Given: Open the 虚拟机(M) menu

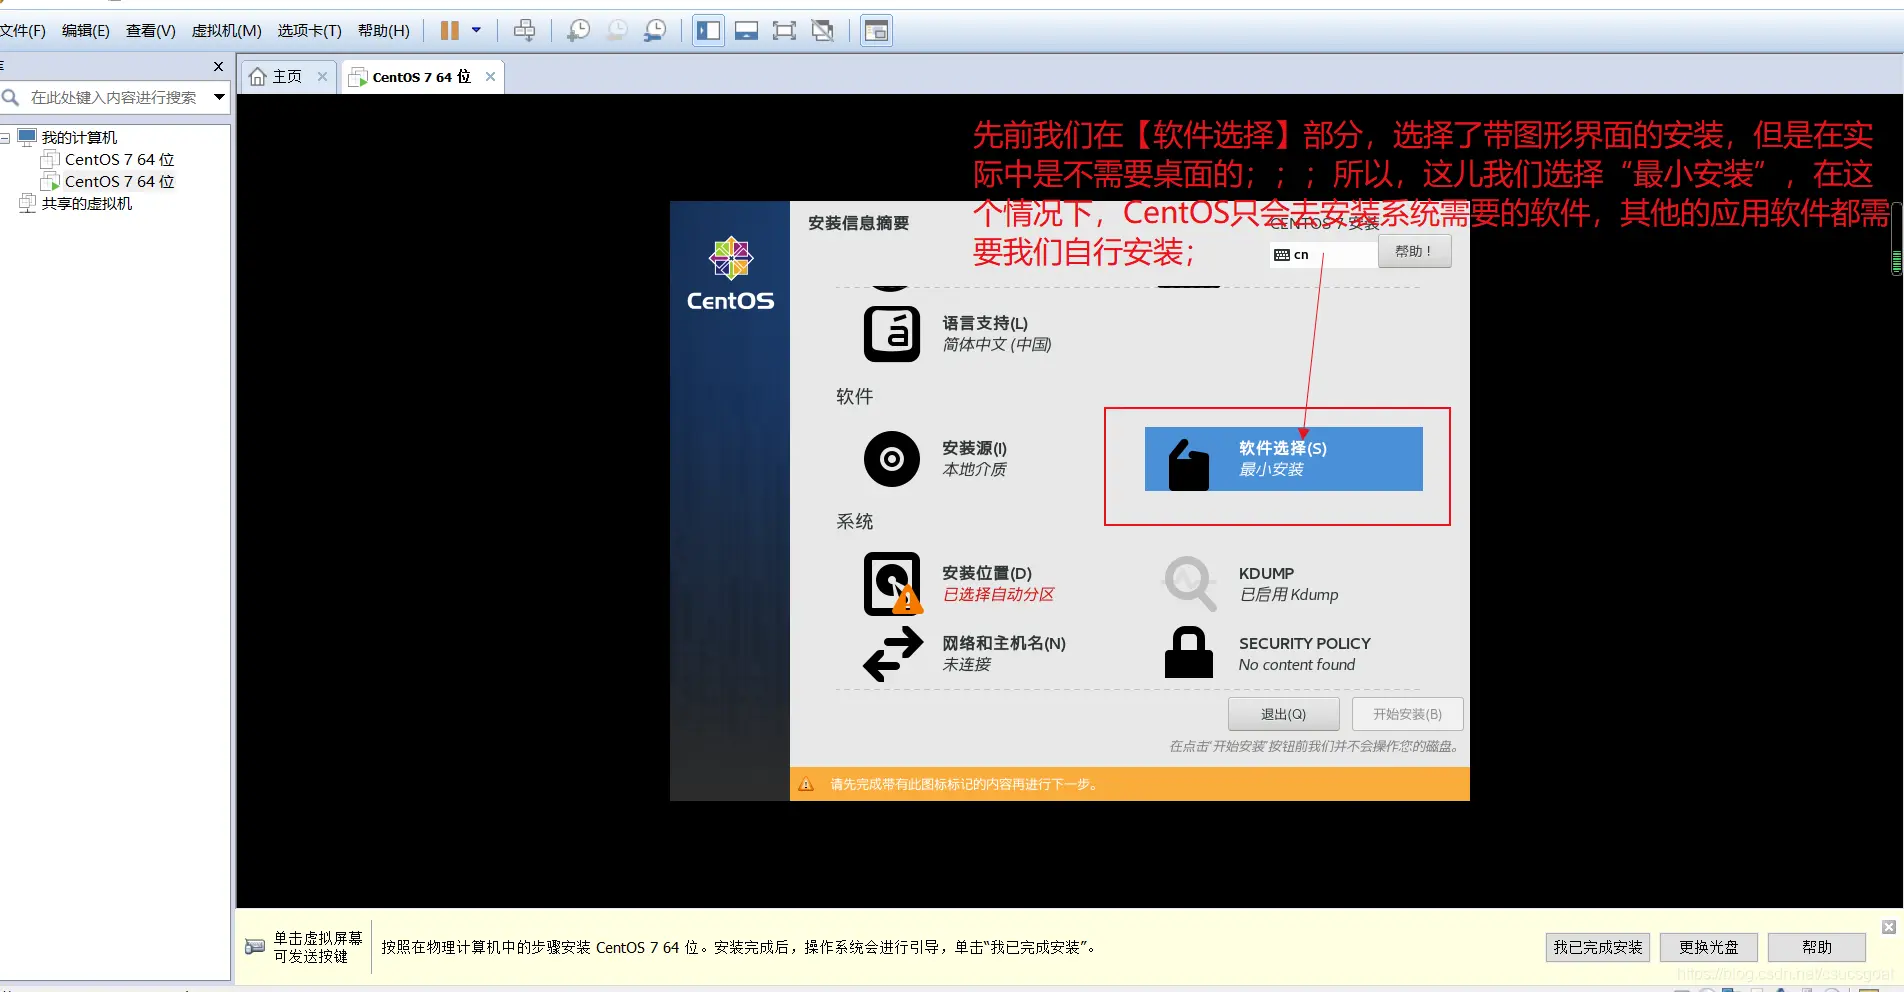Looking at the screenshot, I should click(227, 31).
